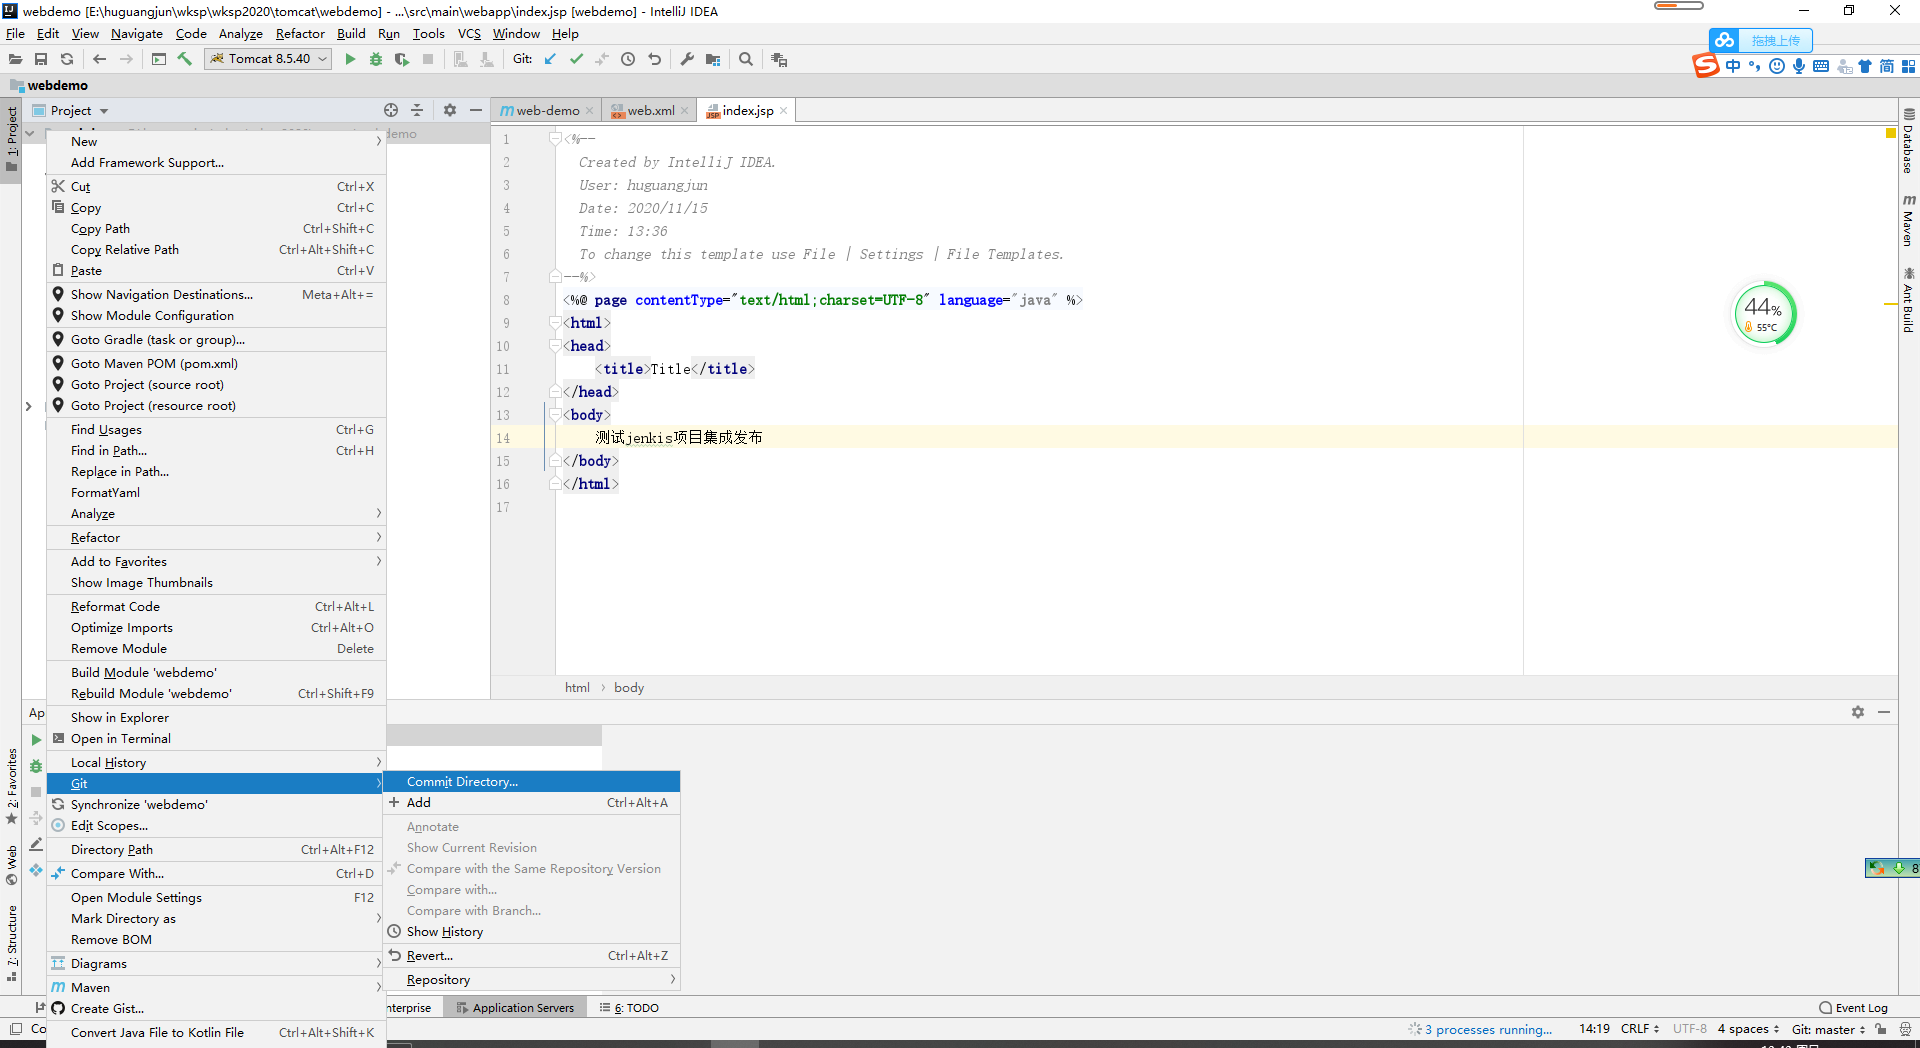Choose Reformat Code option

(x=216, y=606)
